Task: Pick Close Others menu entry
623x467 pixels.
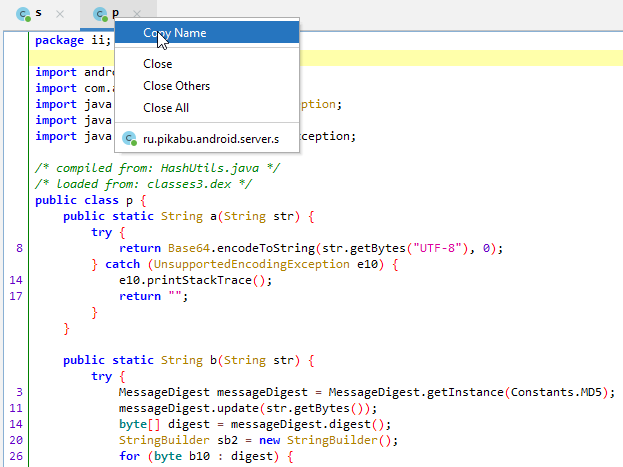Action: pyautogui.click(x=176, y=86)
